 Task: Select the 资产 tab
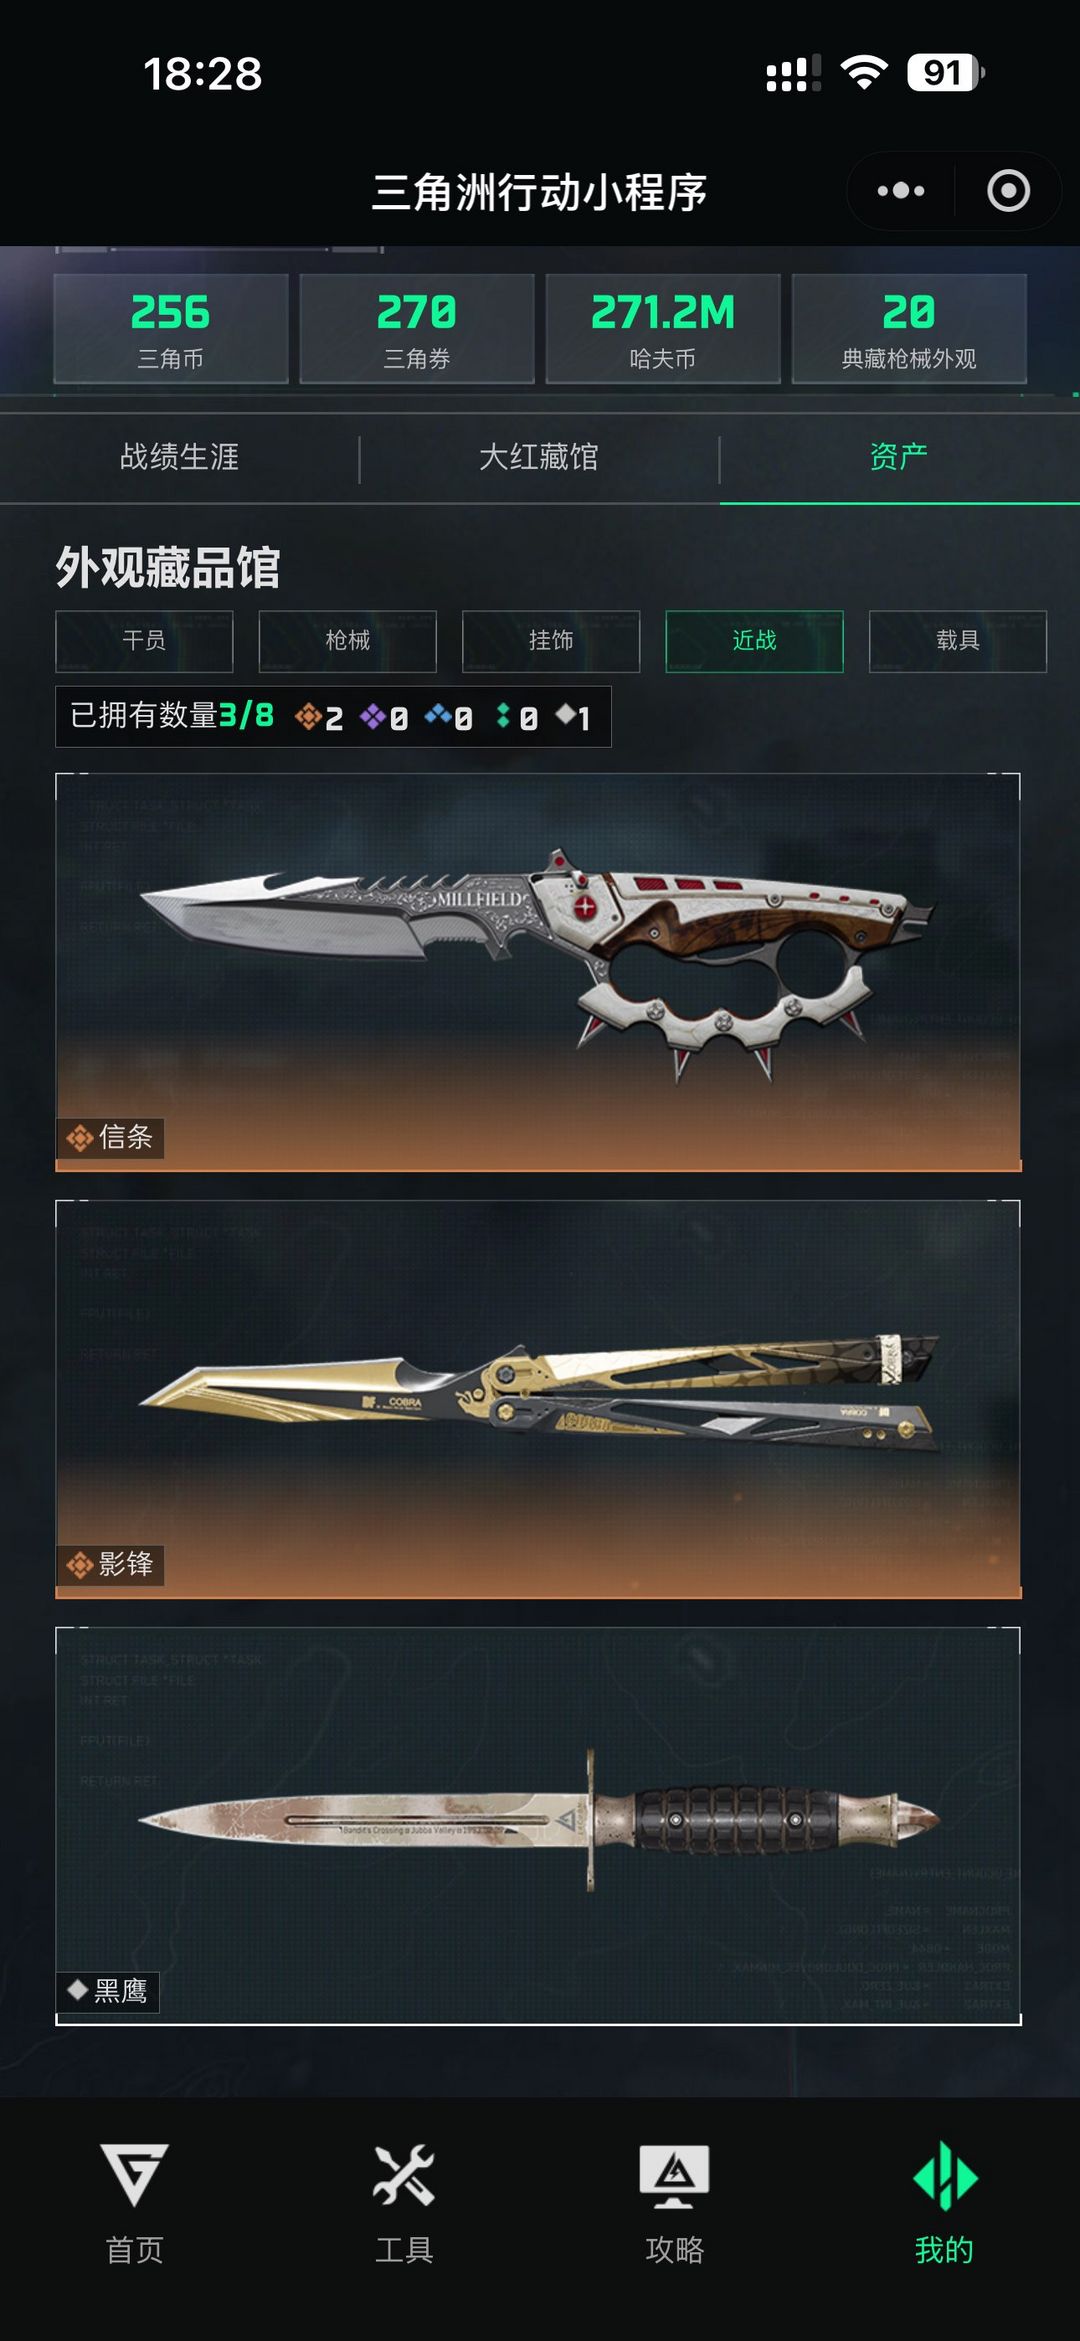[x=899, y=457]
